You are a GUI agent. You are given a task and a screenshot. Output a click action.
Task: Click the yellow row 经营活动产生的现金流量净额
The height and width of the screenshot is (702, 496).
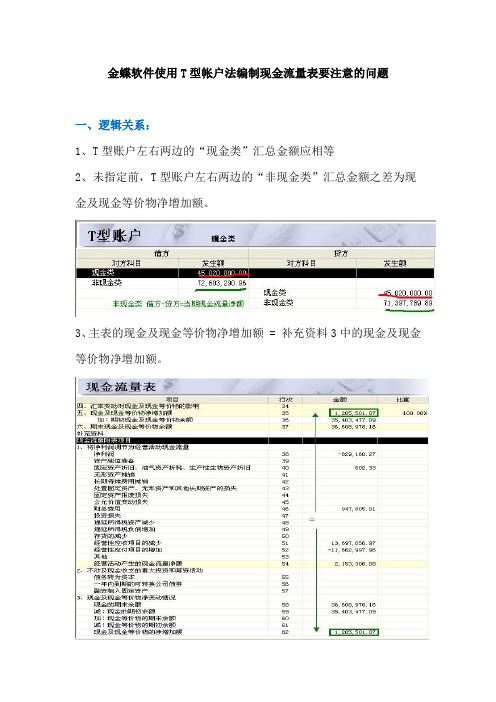coord(252,564)
